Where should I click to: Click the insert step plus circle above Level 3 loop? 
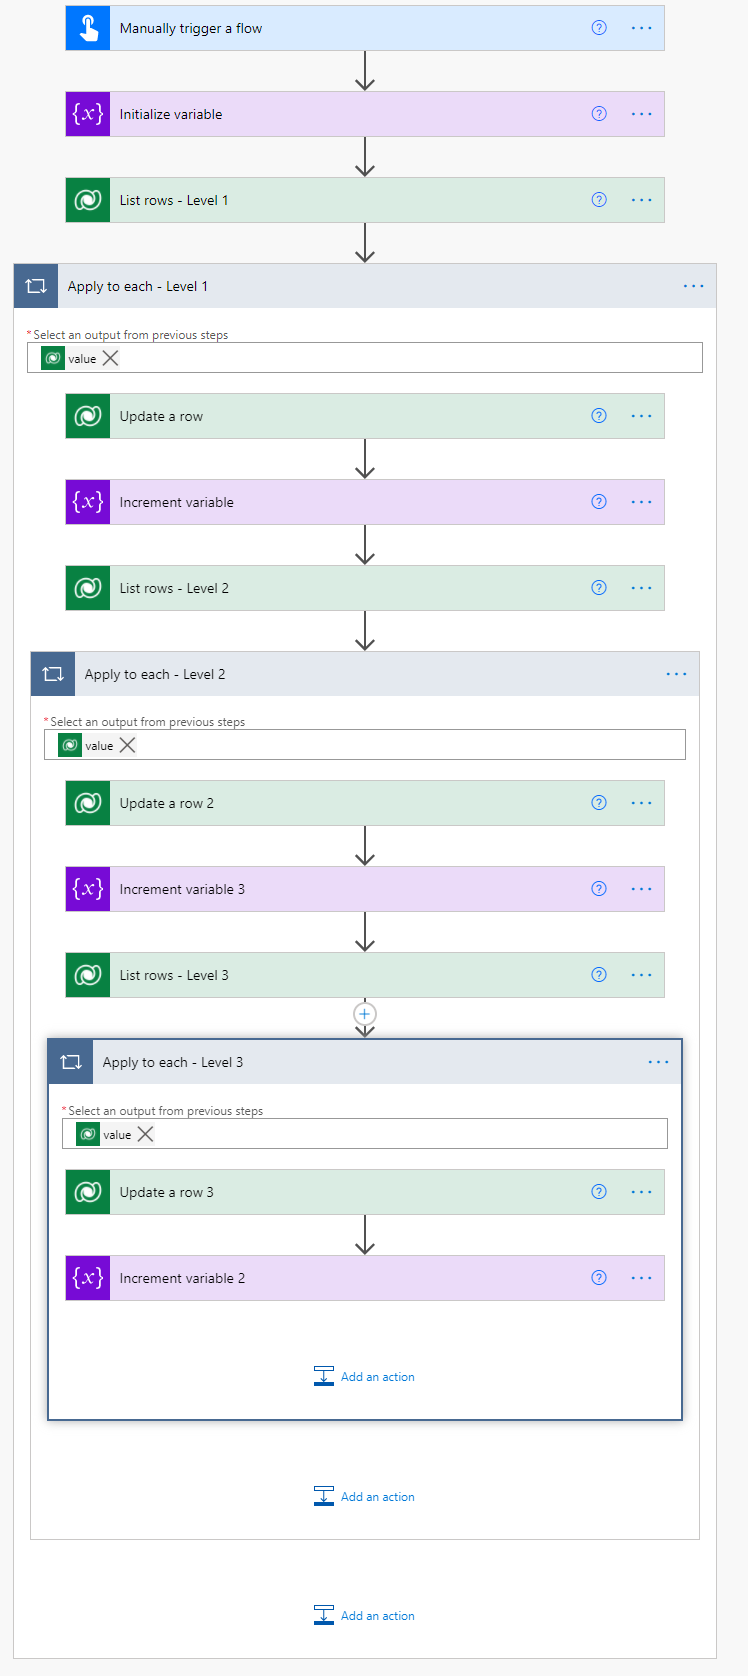point(365,1014)
